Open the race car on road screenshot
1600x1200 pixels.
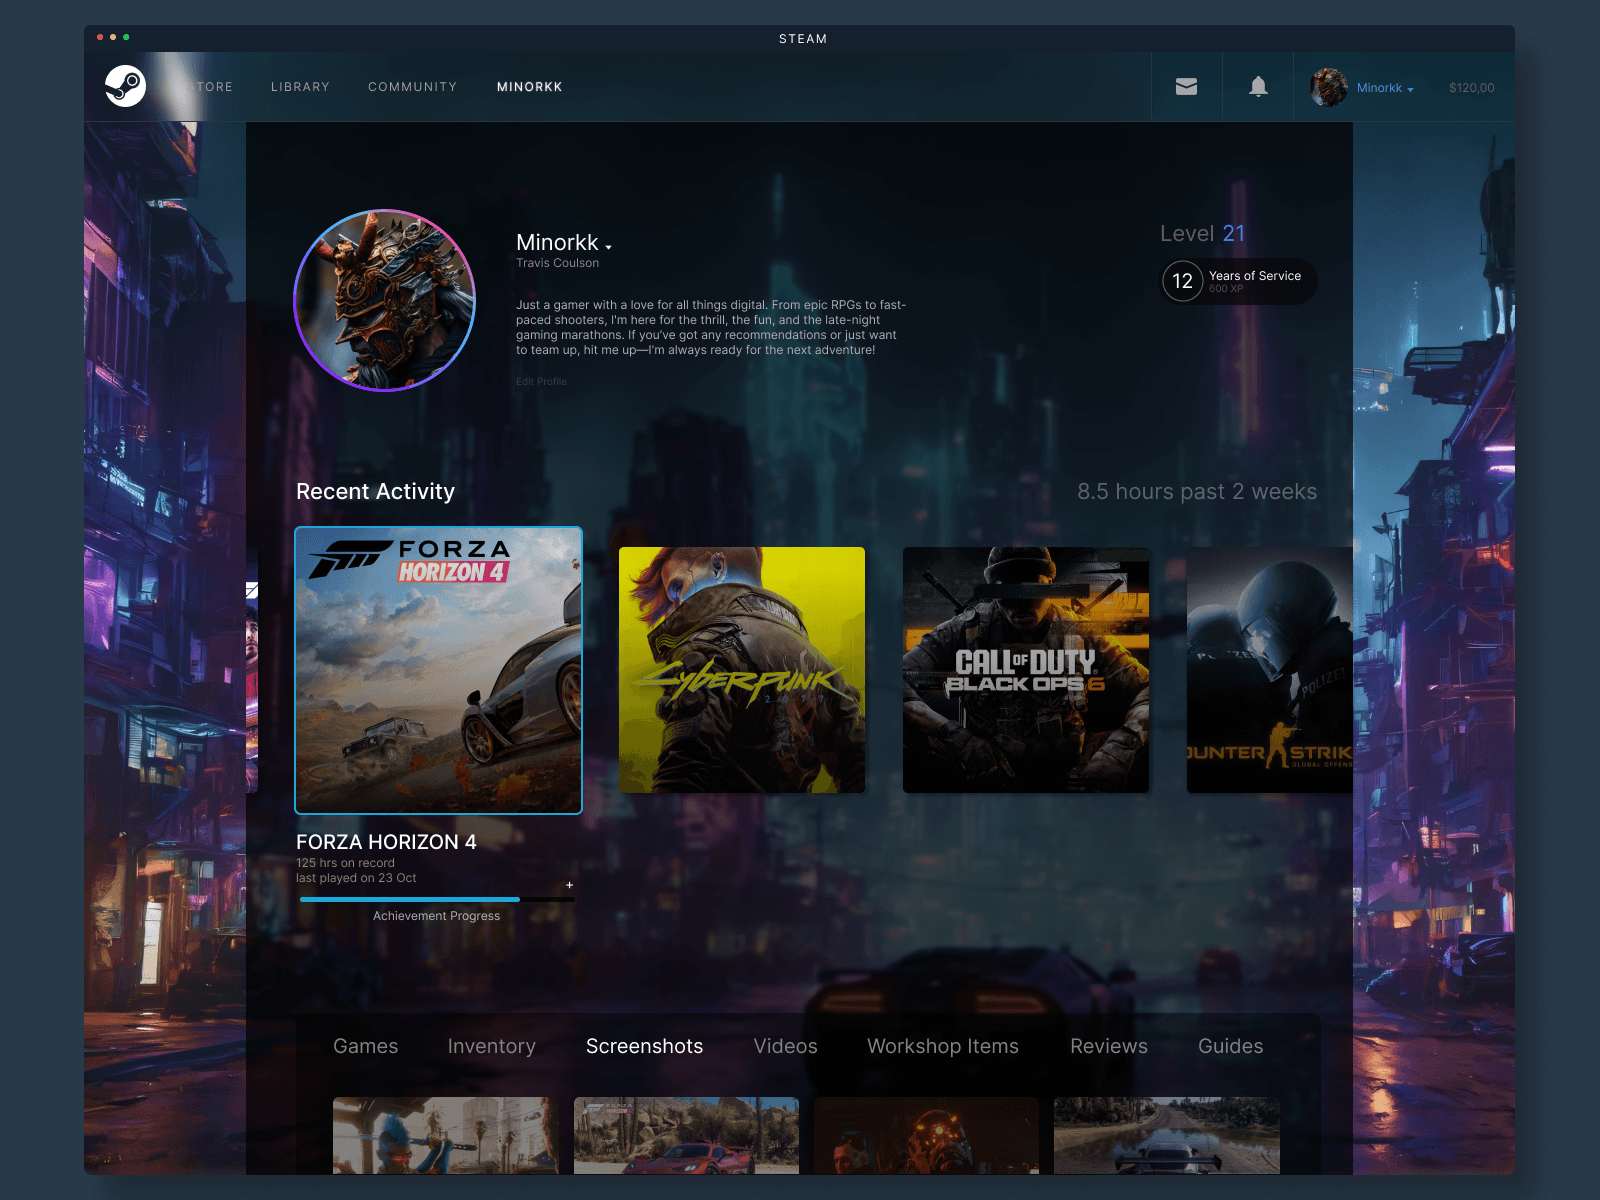point(1167,1135)
